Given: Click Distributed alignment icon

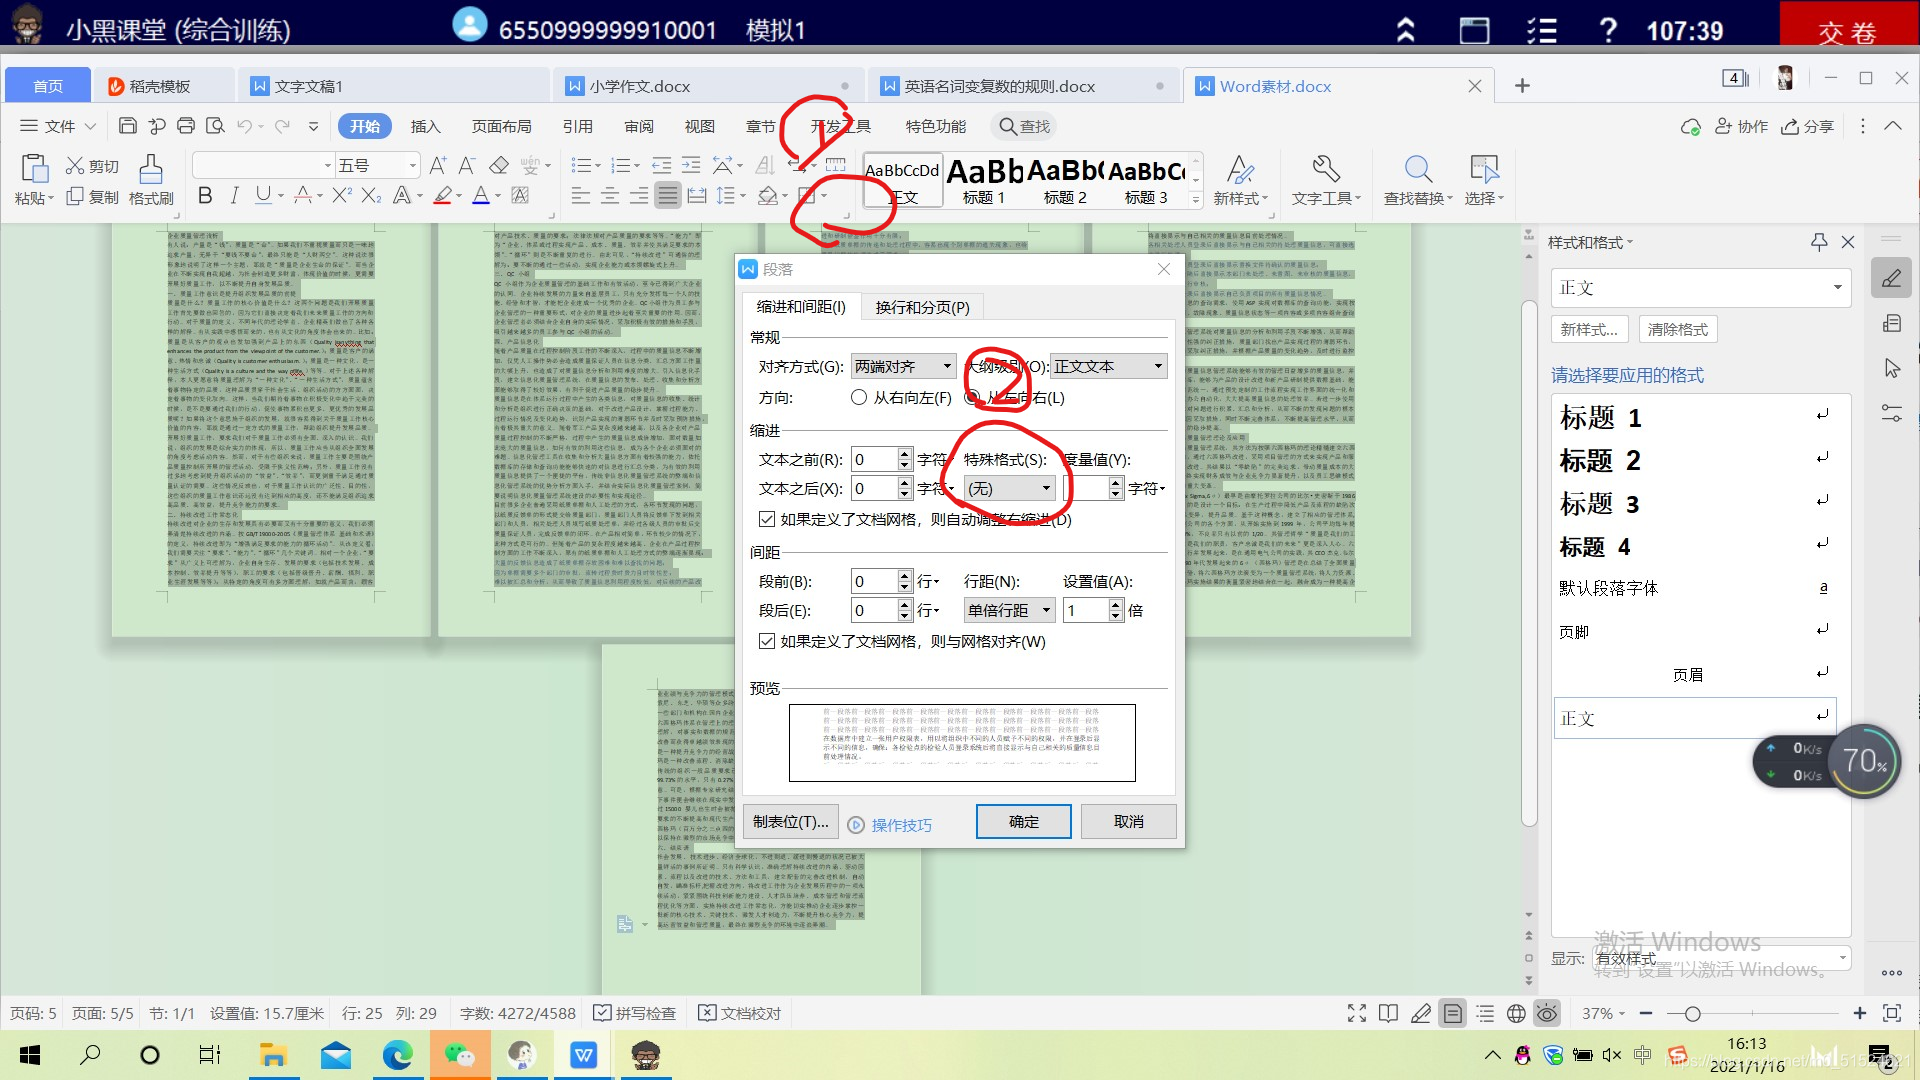Looking at the screenshot, I should coord(697,195).
